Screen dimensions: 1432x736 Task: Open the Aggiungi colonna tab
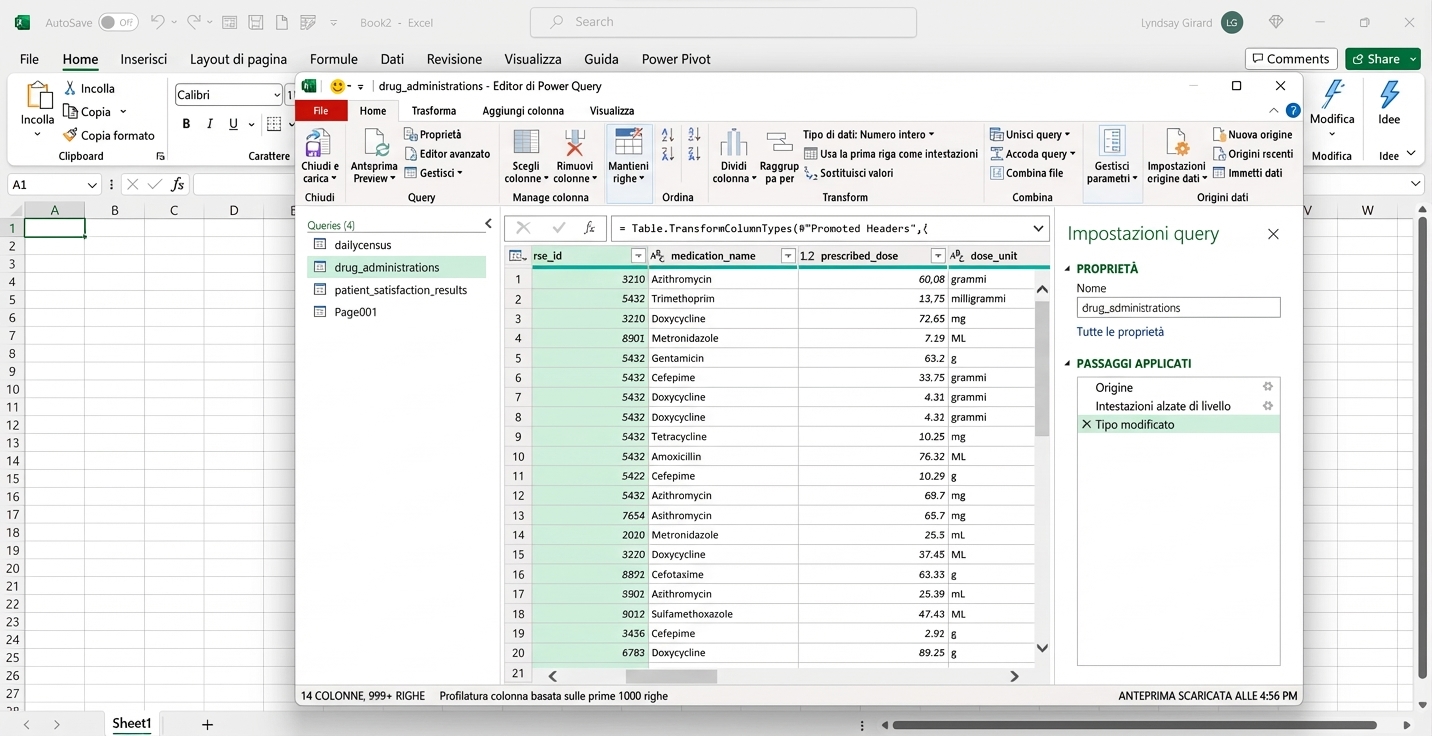pyautogui.click(x=523, y=110)
